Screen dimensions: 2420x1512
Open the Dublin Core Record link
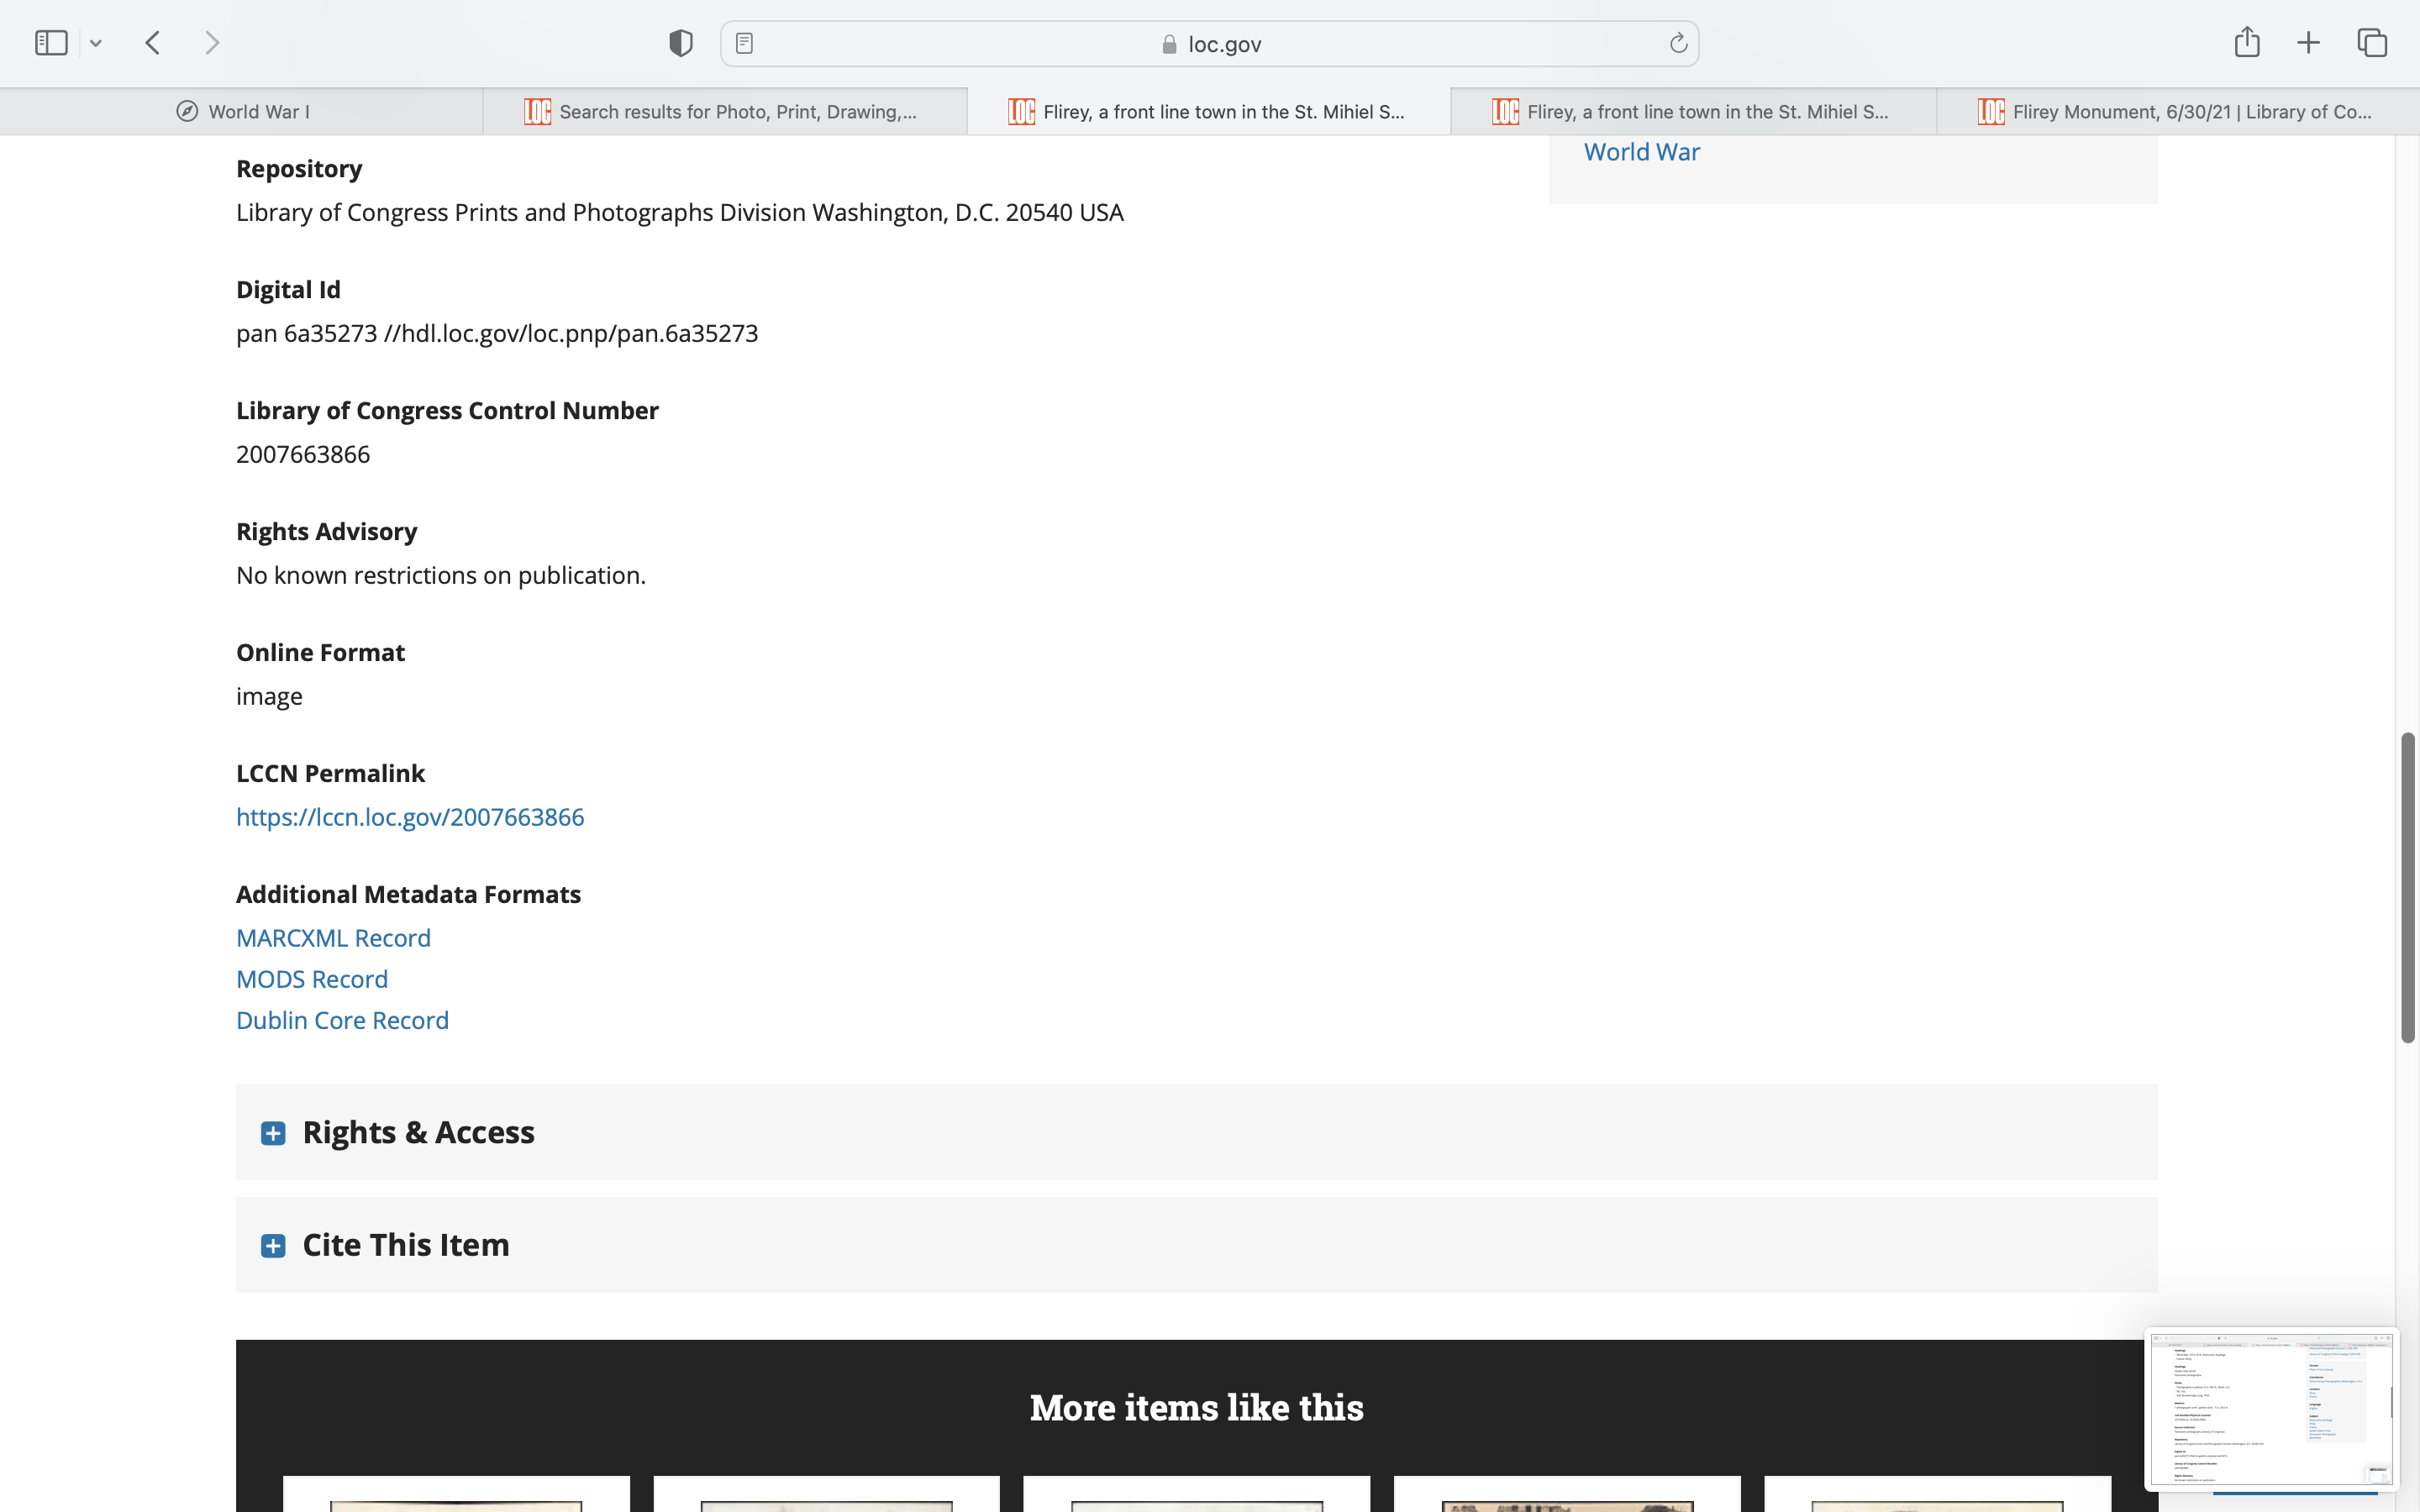pyautogui.click(x=342, y=1020)
